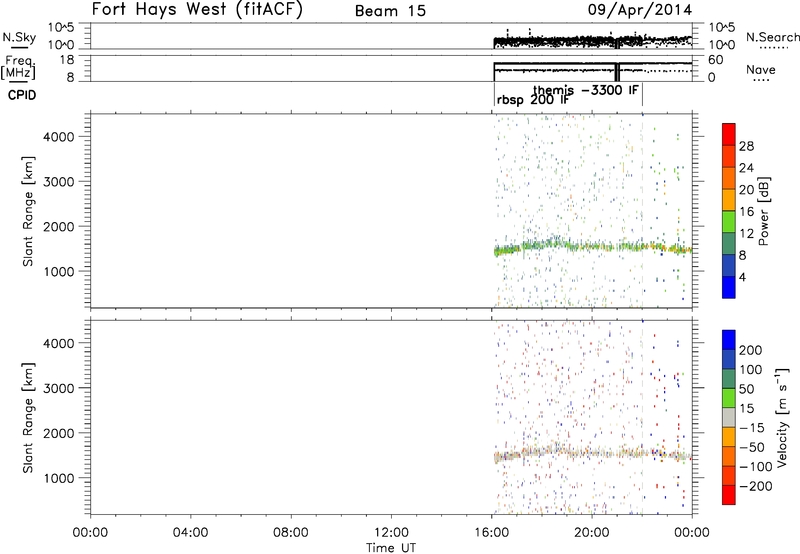Screen dimensions: 800x554
Task: Click the 'Nave' legend label
Action: point(760,69)
